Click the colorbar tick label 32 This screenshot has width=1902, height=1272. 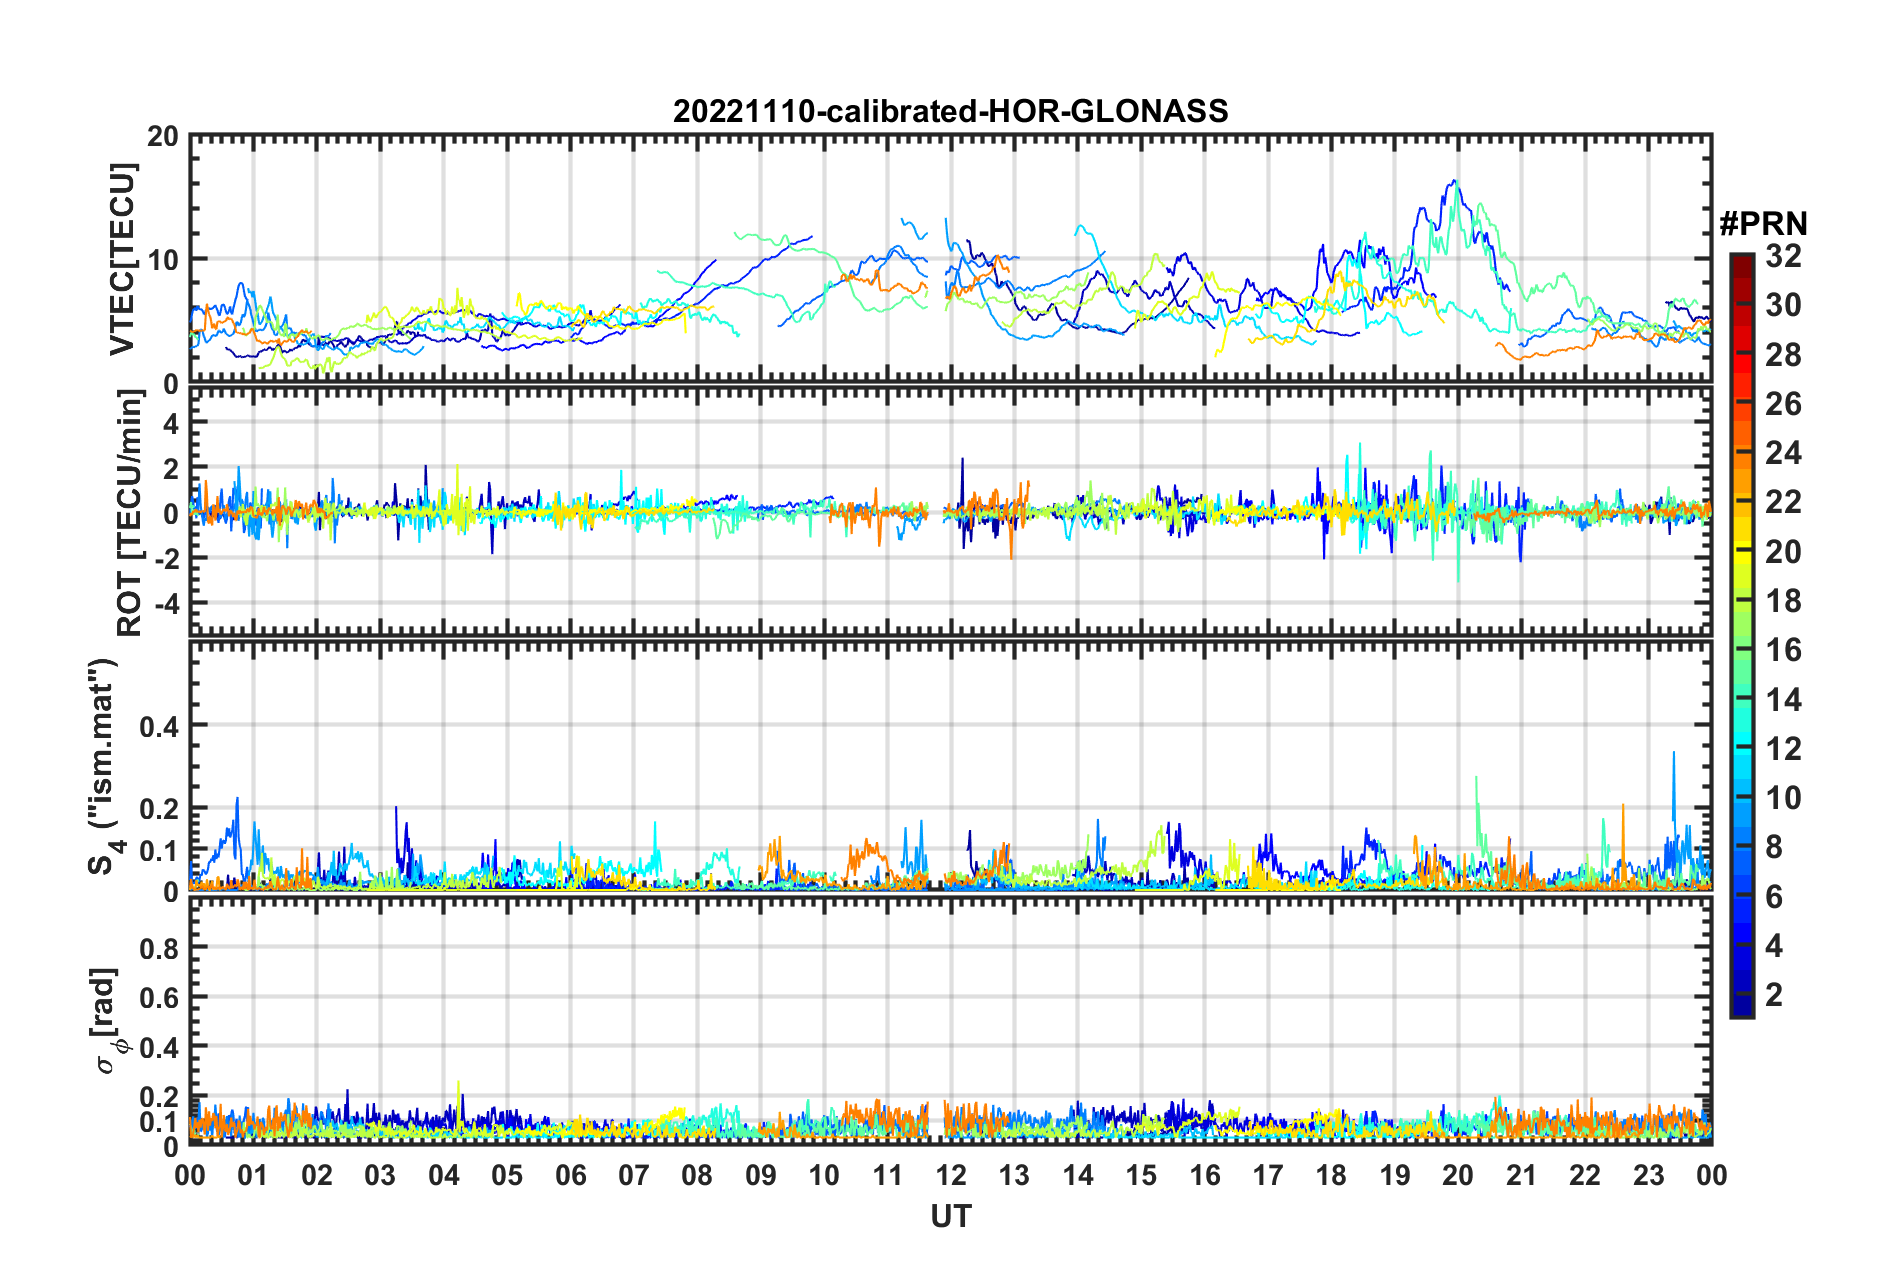[1784, 256]
